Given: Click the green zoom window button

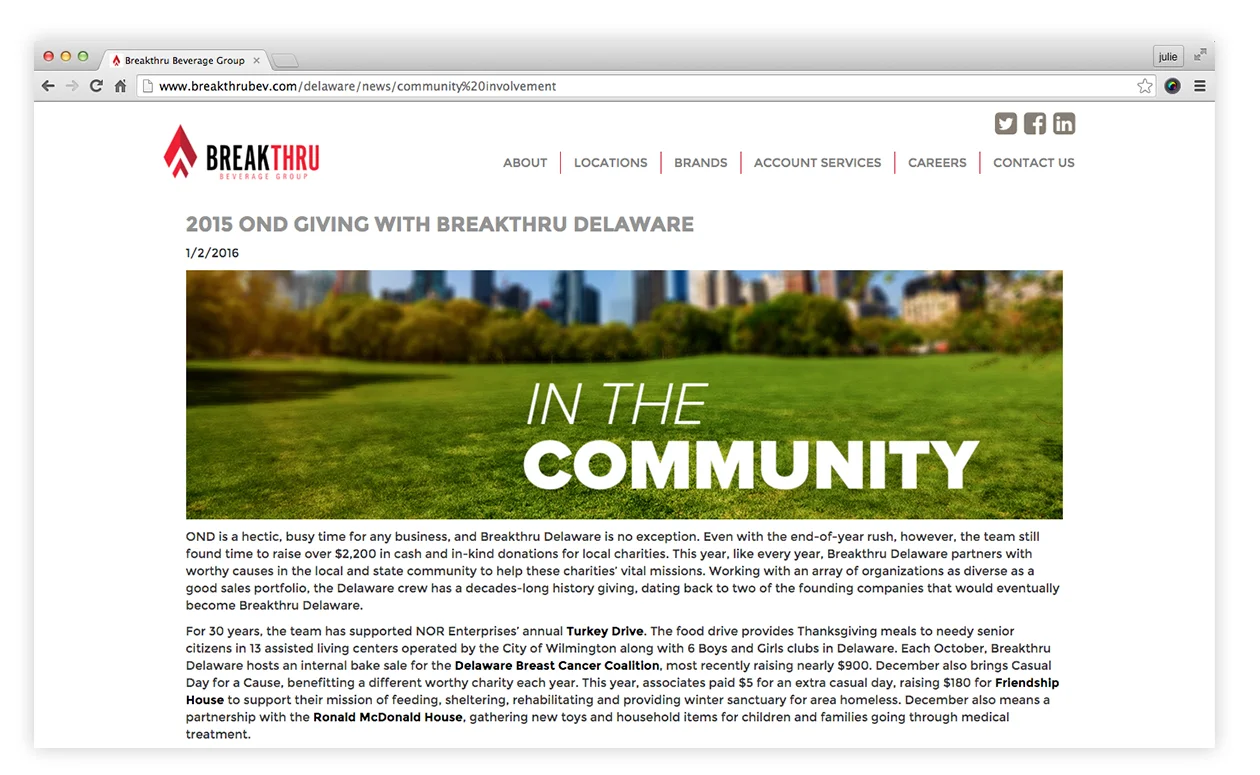Looking at the screenshot, I should click(x=83, y=57).
